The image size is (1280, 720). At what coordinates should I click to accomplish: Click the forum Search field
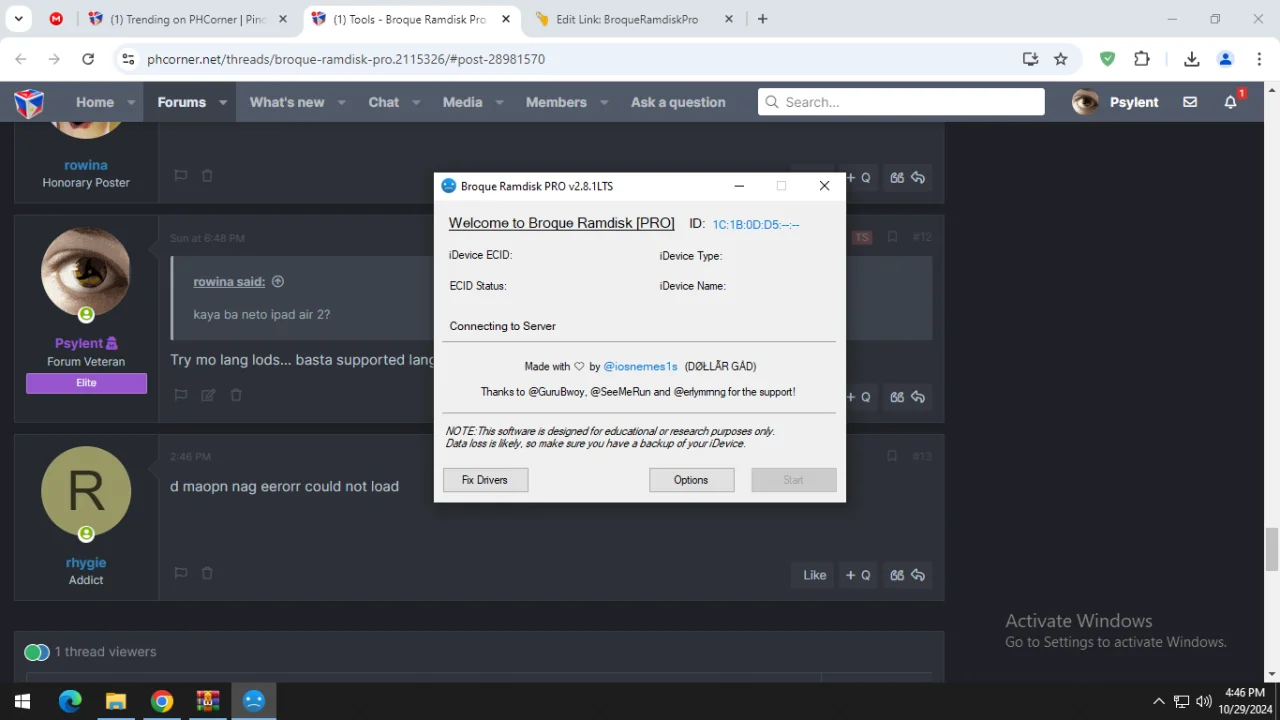click(x=901, y=102)
